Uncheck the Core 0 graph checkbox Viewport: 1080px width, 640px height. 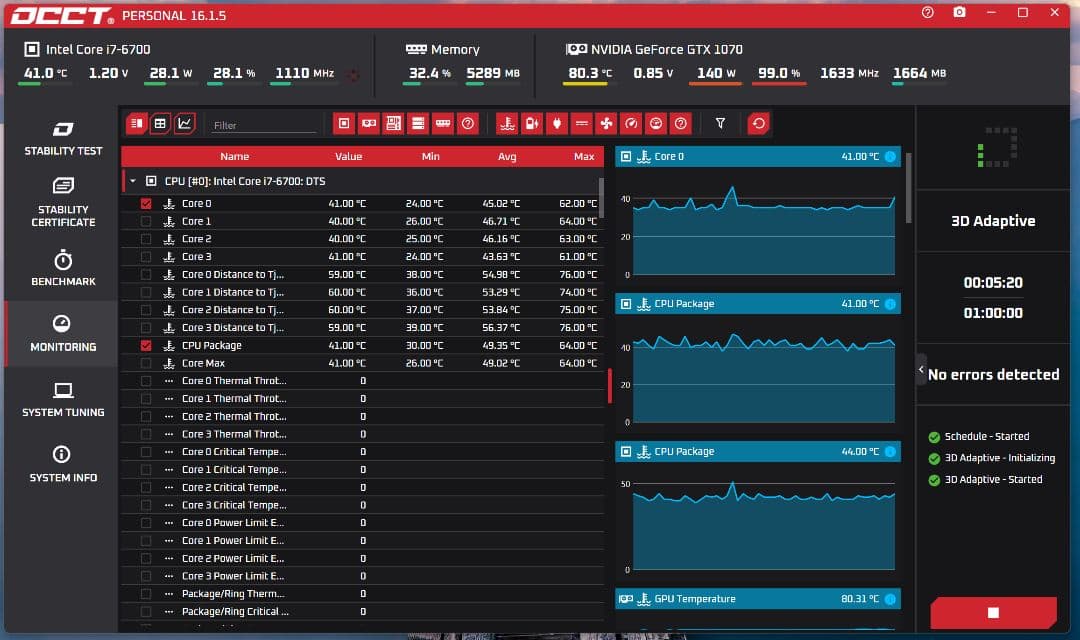click(146, 203)
